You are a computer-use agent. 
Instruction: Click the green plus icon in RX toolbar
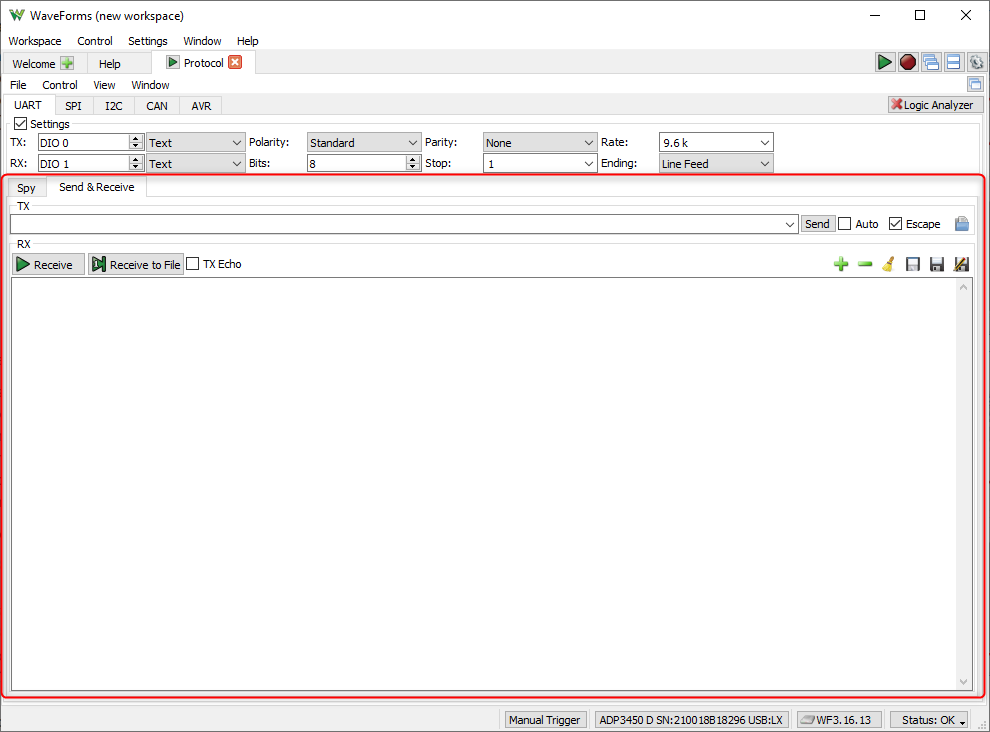[841, 264]
